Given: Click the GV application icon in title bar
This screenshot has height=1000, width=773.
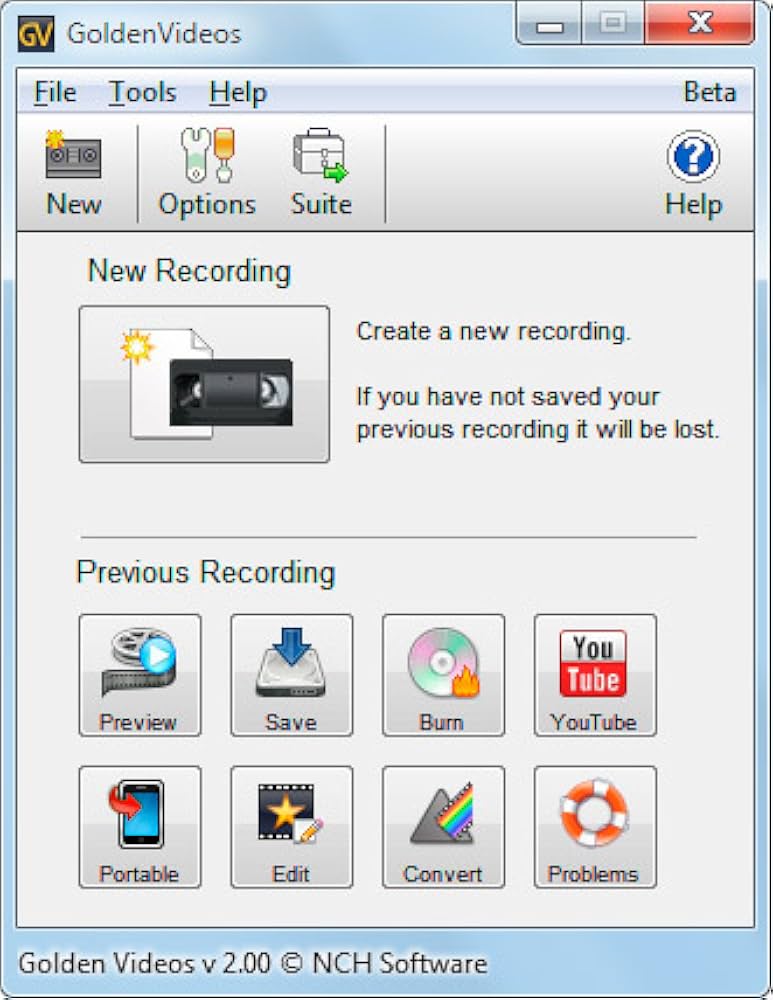Looking at the screenshot, I should pos(35,34).
